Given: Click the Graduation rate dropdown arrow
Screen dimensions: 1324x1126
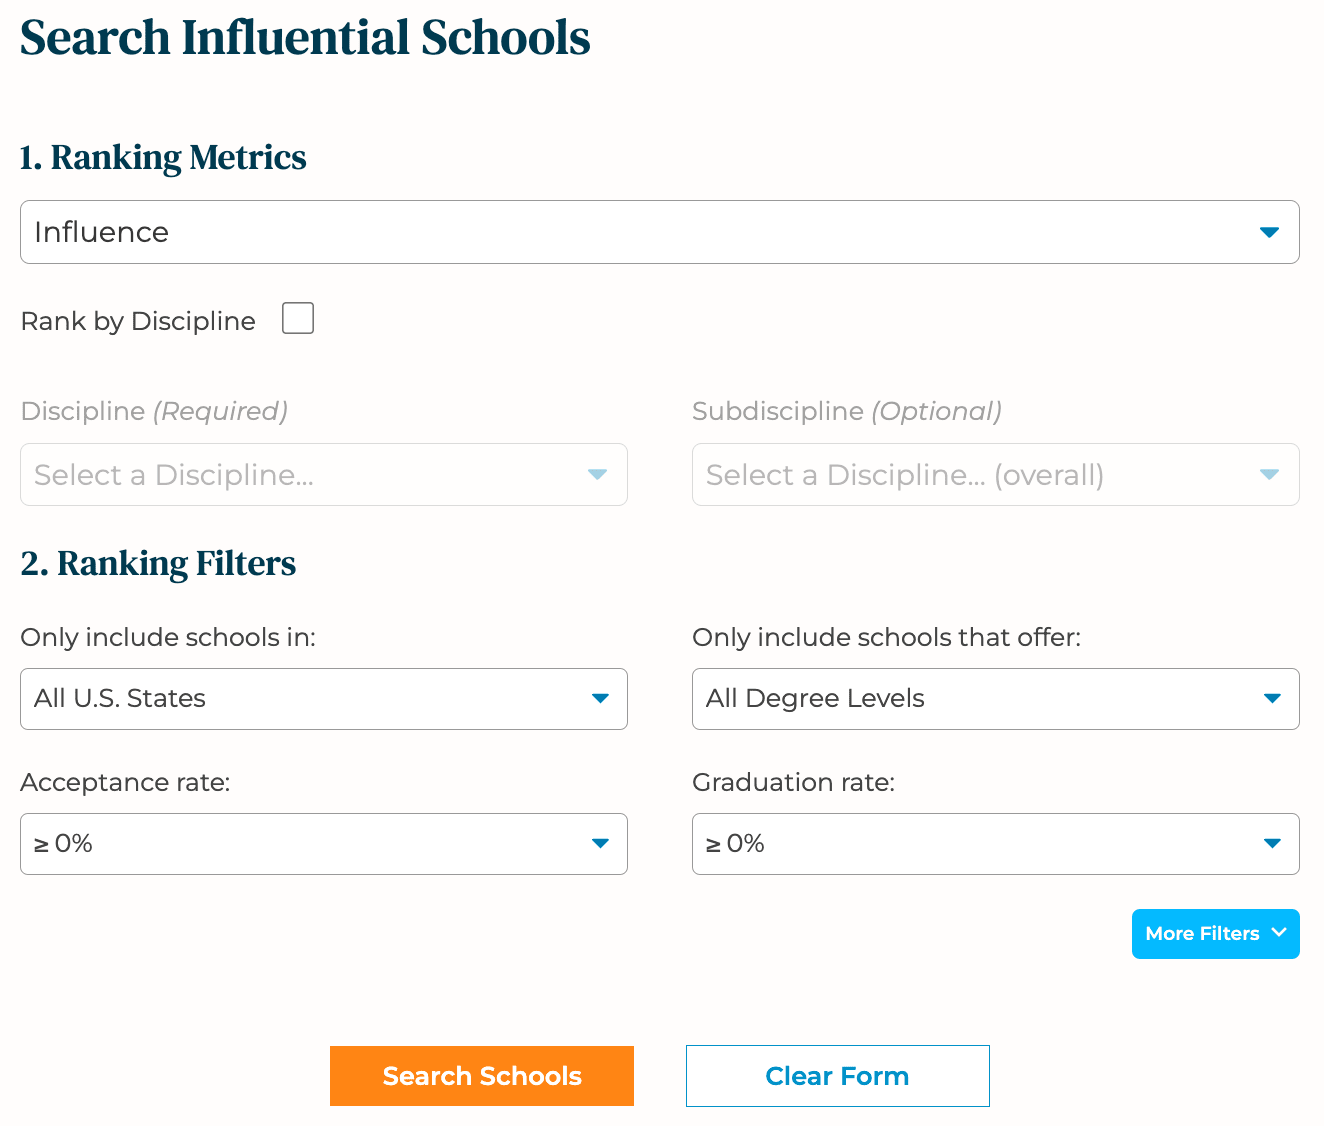Looking at the screenshot, I should pos(1273,844).
